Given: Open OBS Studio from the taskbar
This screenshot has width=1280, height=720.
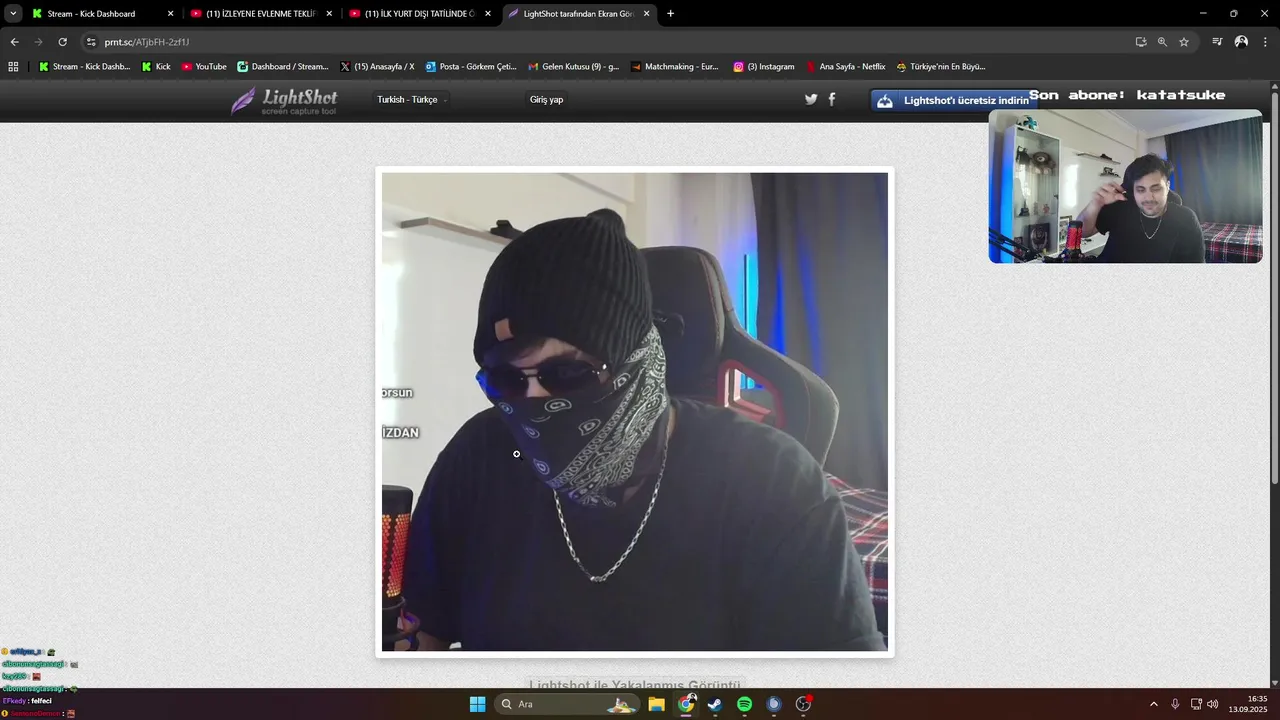Looking at the screenshot, I should [x=803, y=704].
